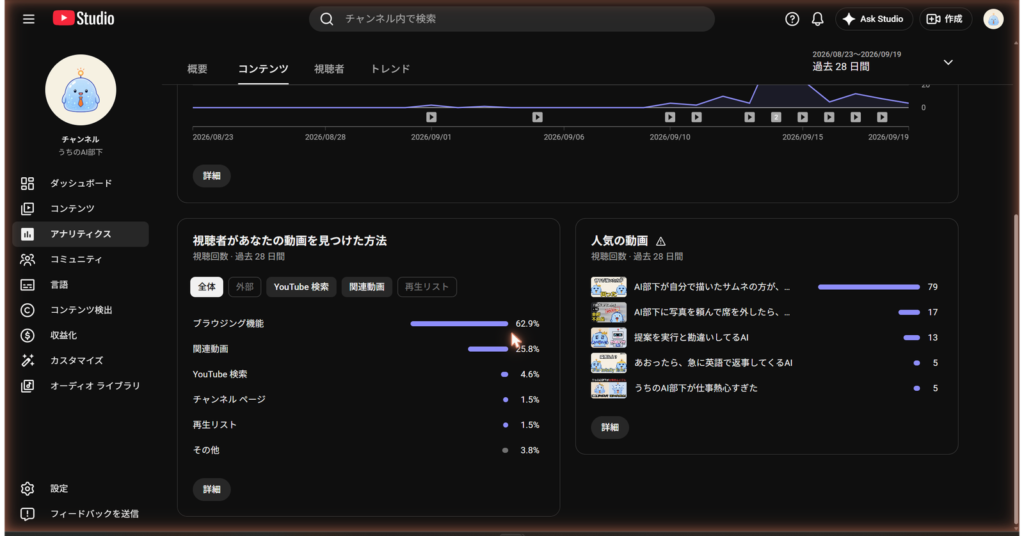Select the 外部 filter chip
The height and width of the screenshot is (536, 1024).
coord(245,287)
